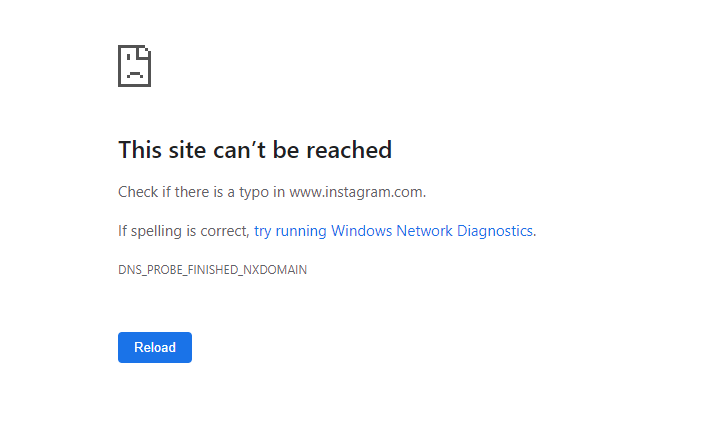Click the 'This site can't be reached' heading
Image resolution: width=712 pixels, height=436 pixels.
(255, 150)
